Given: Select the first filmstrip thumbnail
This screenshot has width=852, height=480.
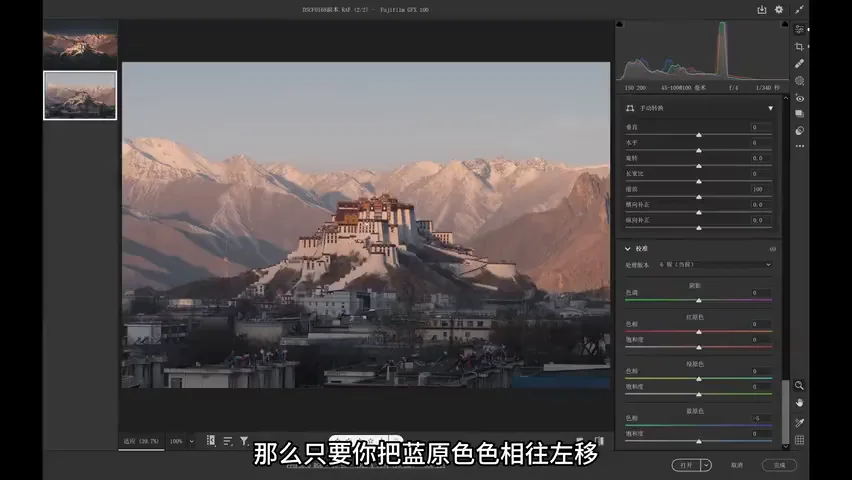Looking at the screenshot, I should [80, 45].
